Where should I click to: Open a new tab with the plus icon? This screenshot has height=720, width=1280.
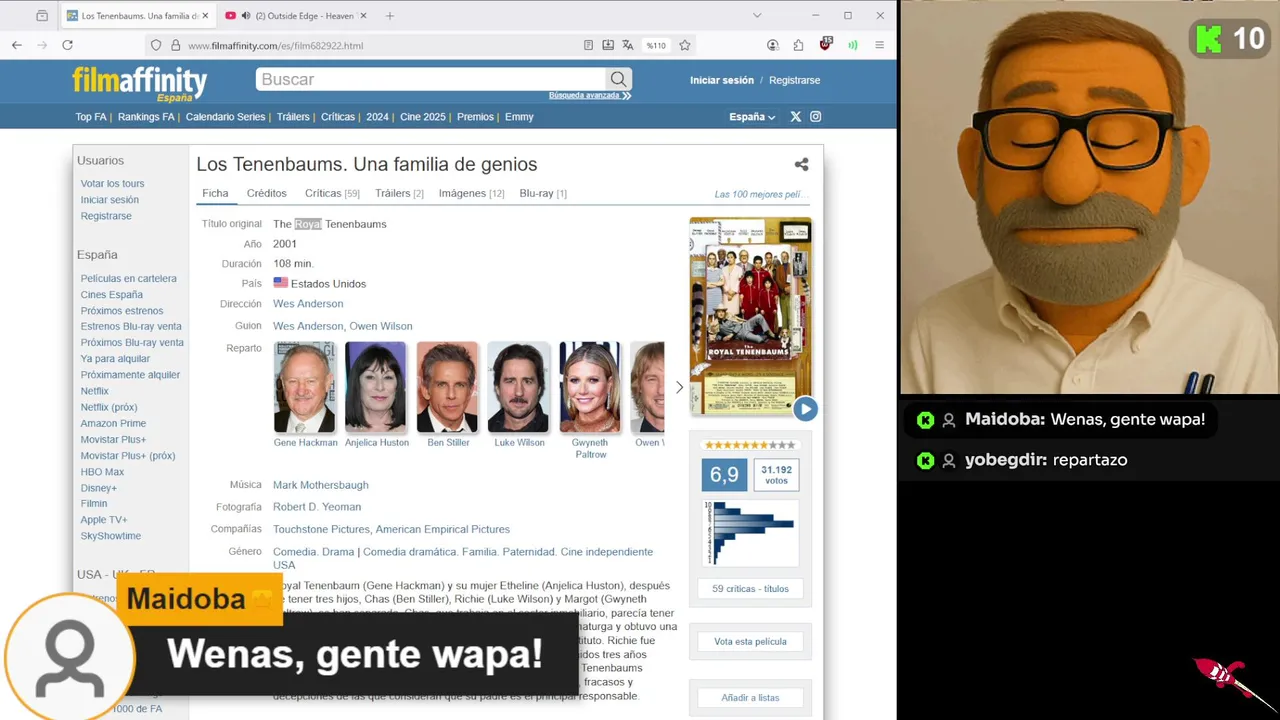(390, 16)
